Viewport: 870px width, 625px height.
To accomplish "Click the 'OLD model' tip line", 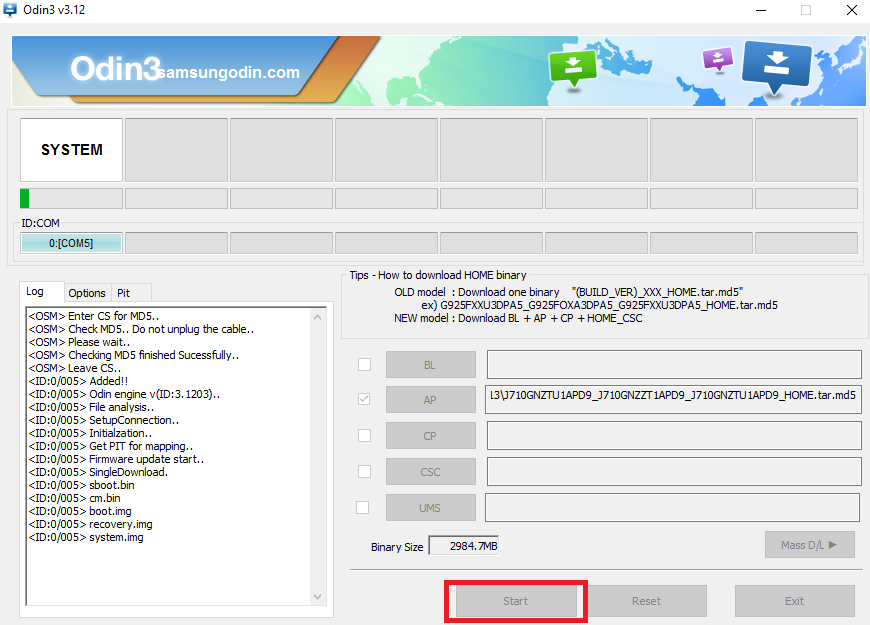I will pyautogui.click(x=569, y=292).
